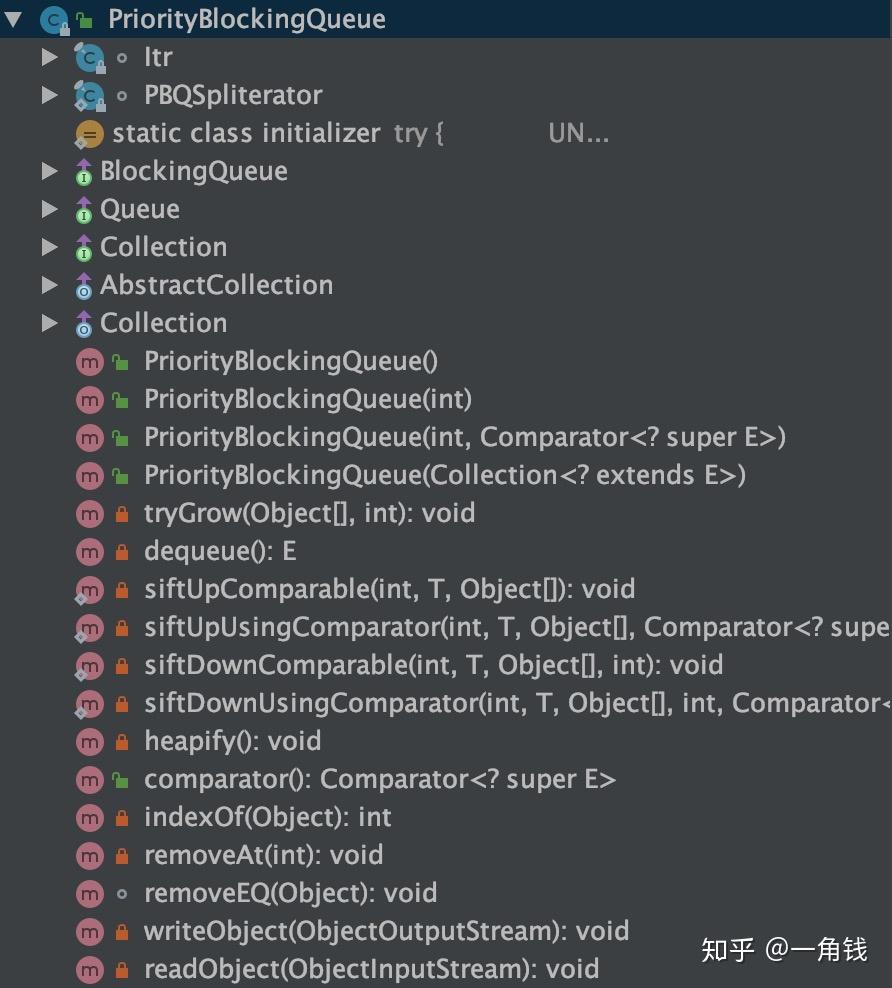Click the private lock icon beside dequeue()
Screen dimensions: 892x988
[x=122, y=552]
